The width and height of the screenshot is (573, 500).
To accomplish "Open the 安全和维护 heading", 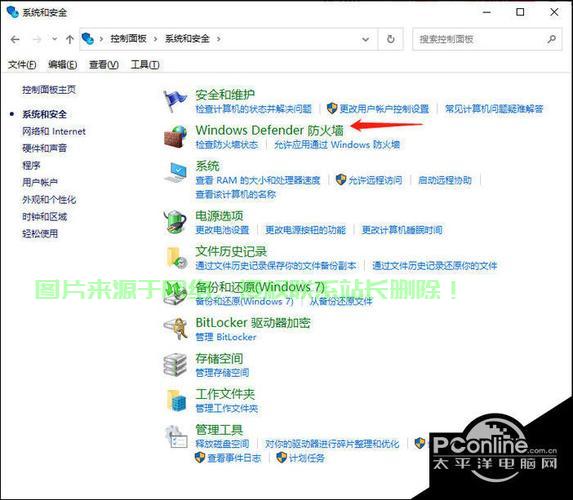I will (225, 95).
